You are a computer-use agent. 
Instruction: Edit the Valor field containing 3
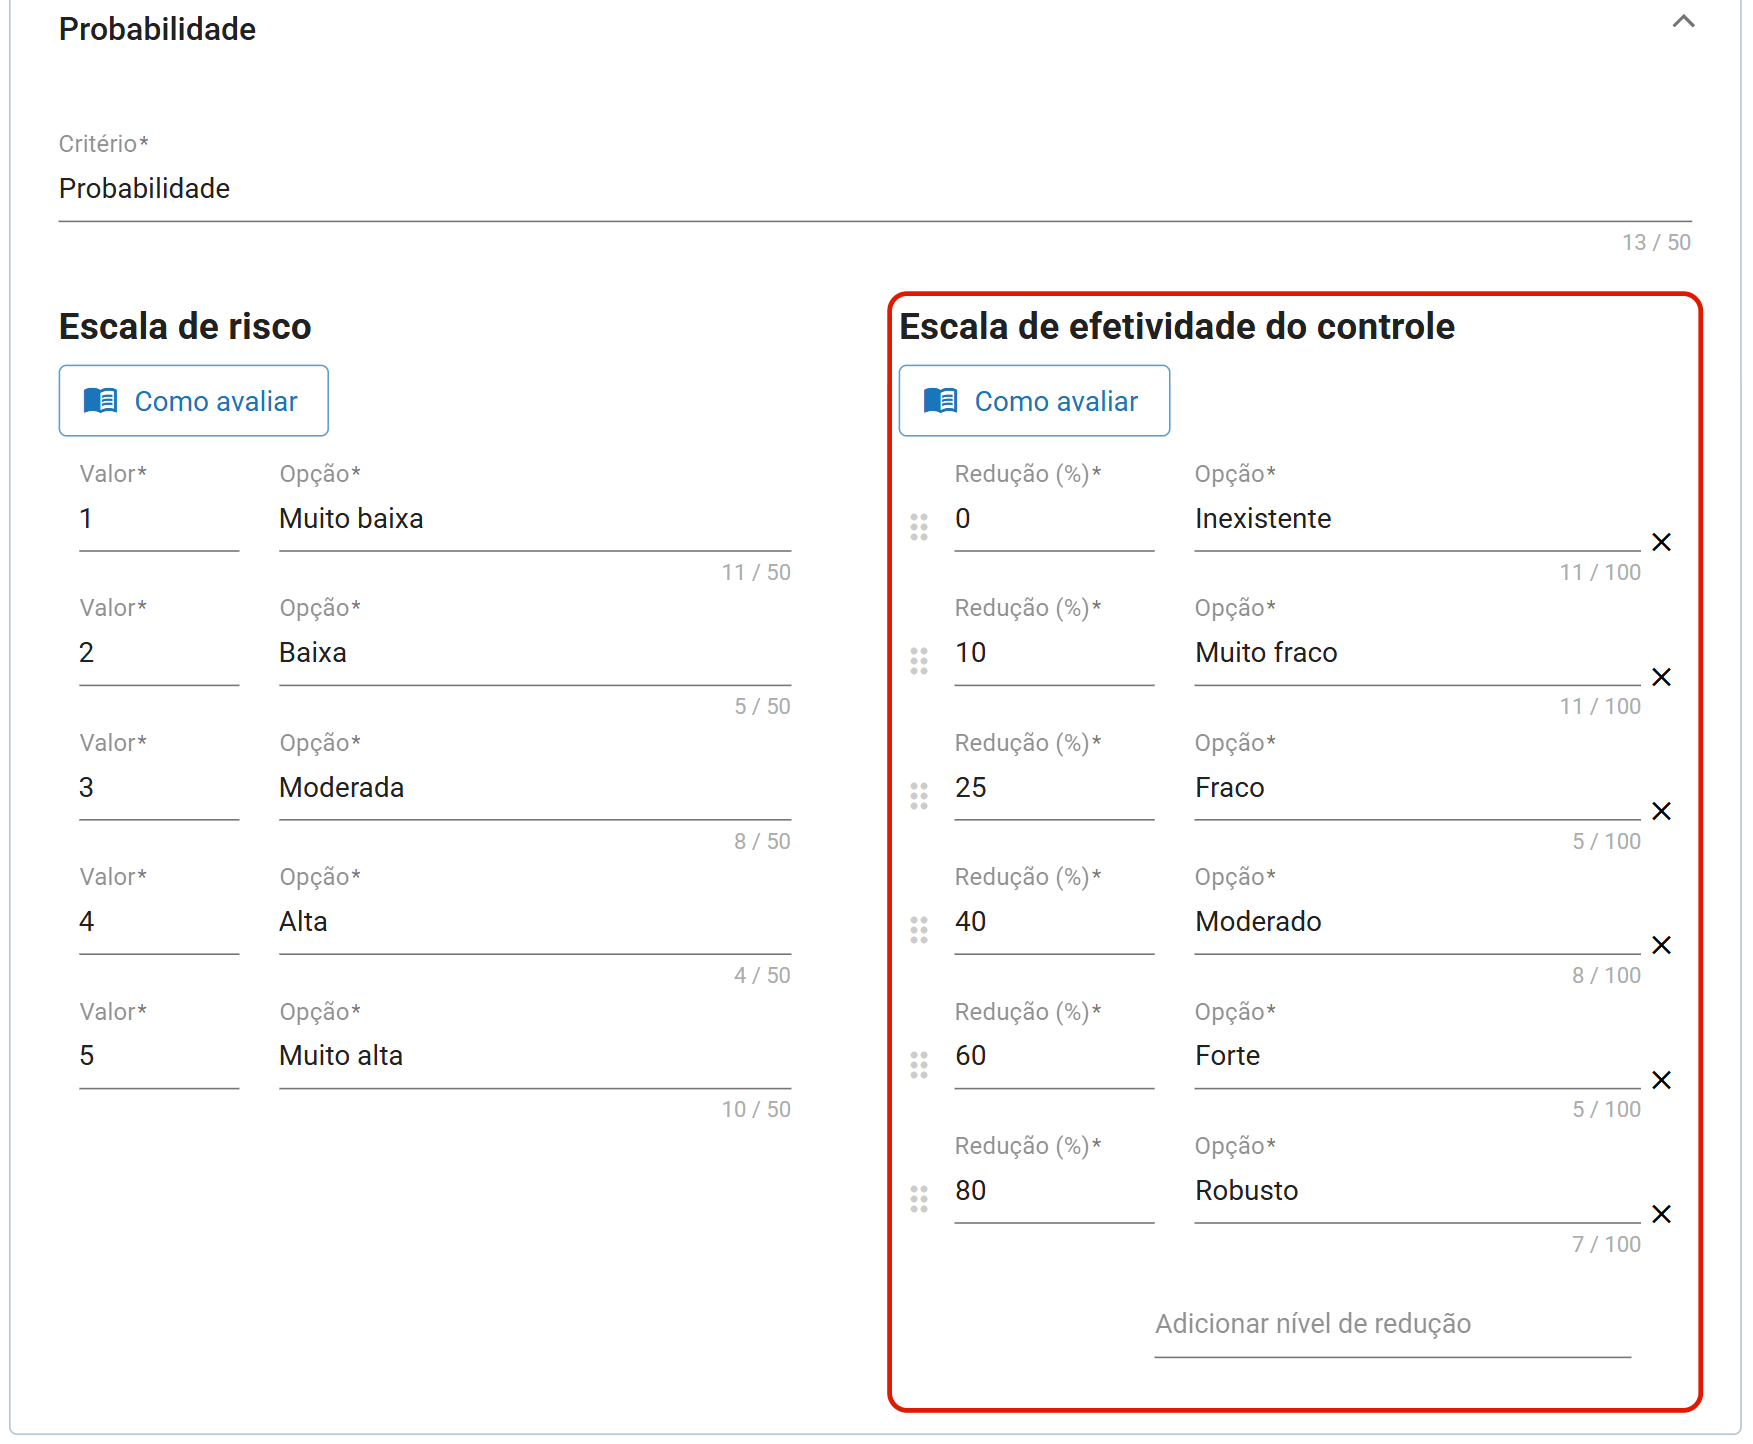point(159,788)
